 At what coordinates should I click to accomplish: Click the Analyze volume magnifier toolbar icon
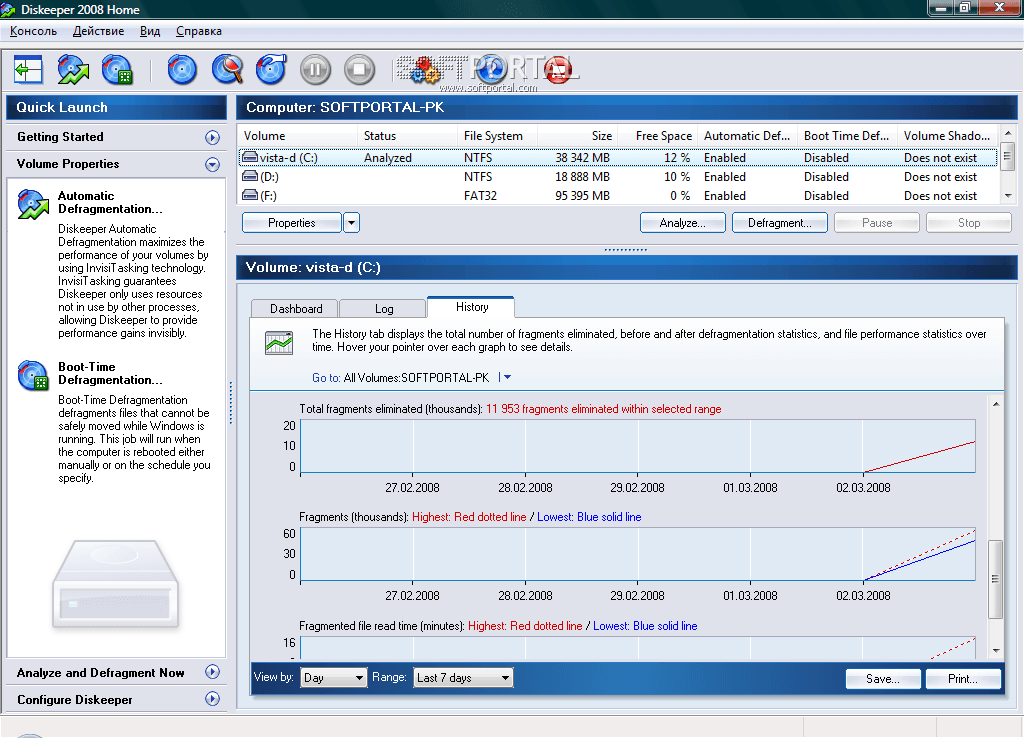click(227, 70)
